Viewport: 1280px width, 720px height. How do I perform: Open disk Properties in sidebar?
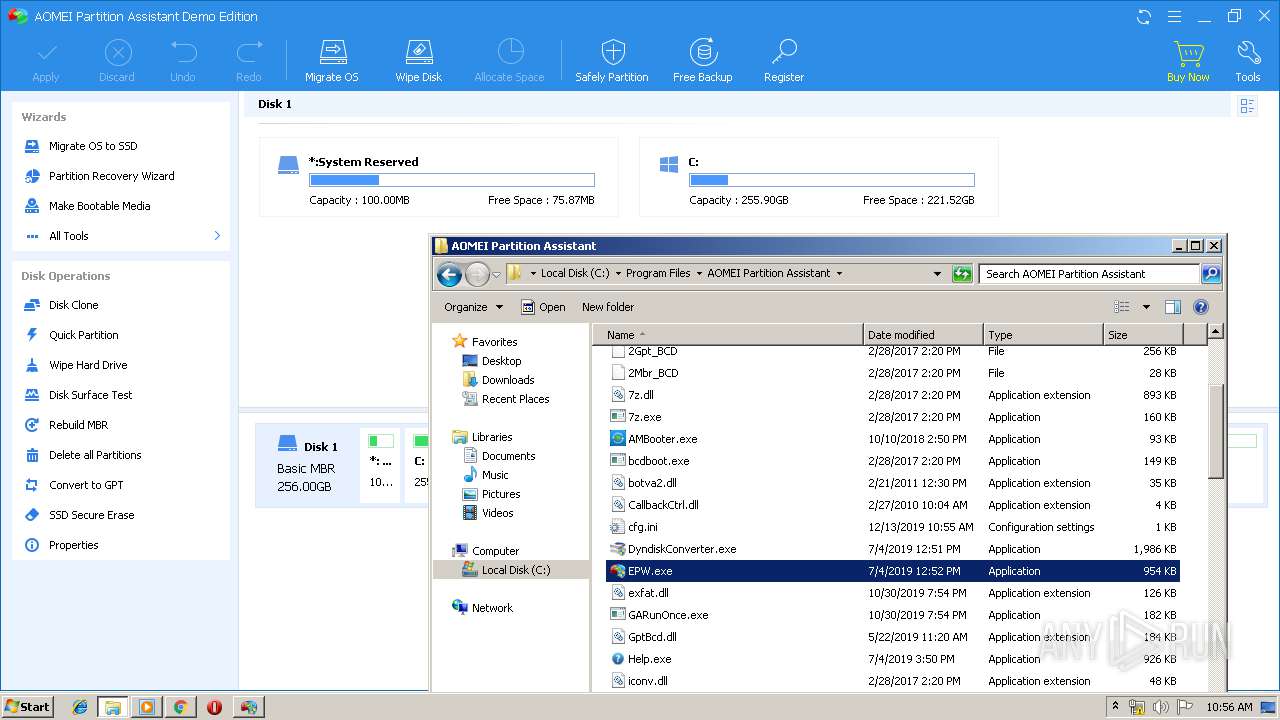73,545
